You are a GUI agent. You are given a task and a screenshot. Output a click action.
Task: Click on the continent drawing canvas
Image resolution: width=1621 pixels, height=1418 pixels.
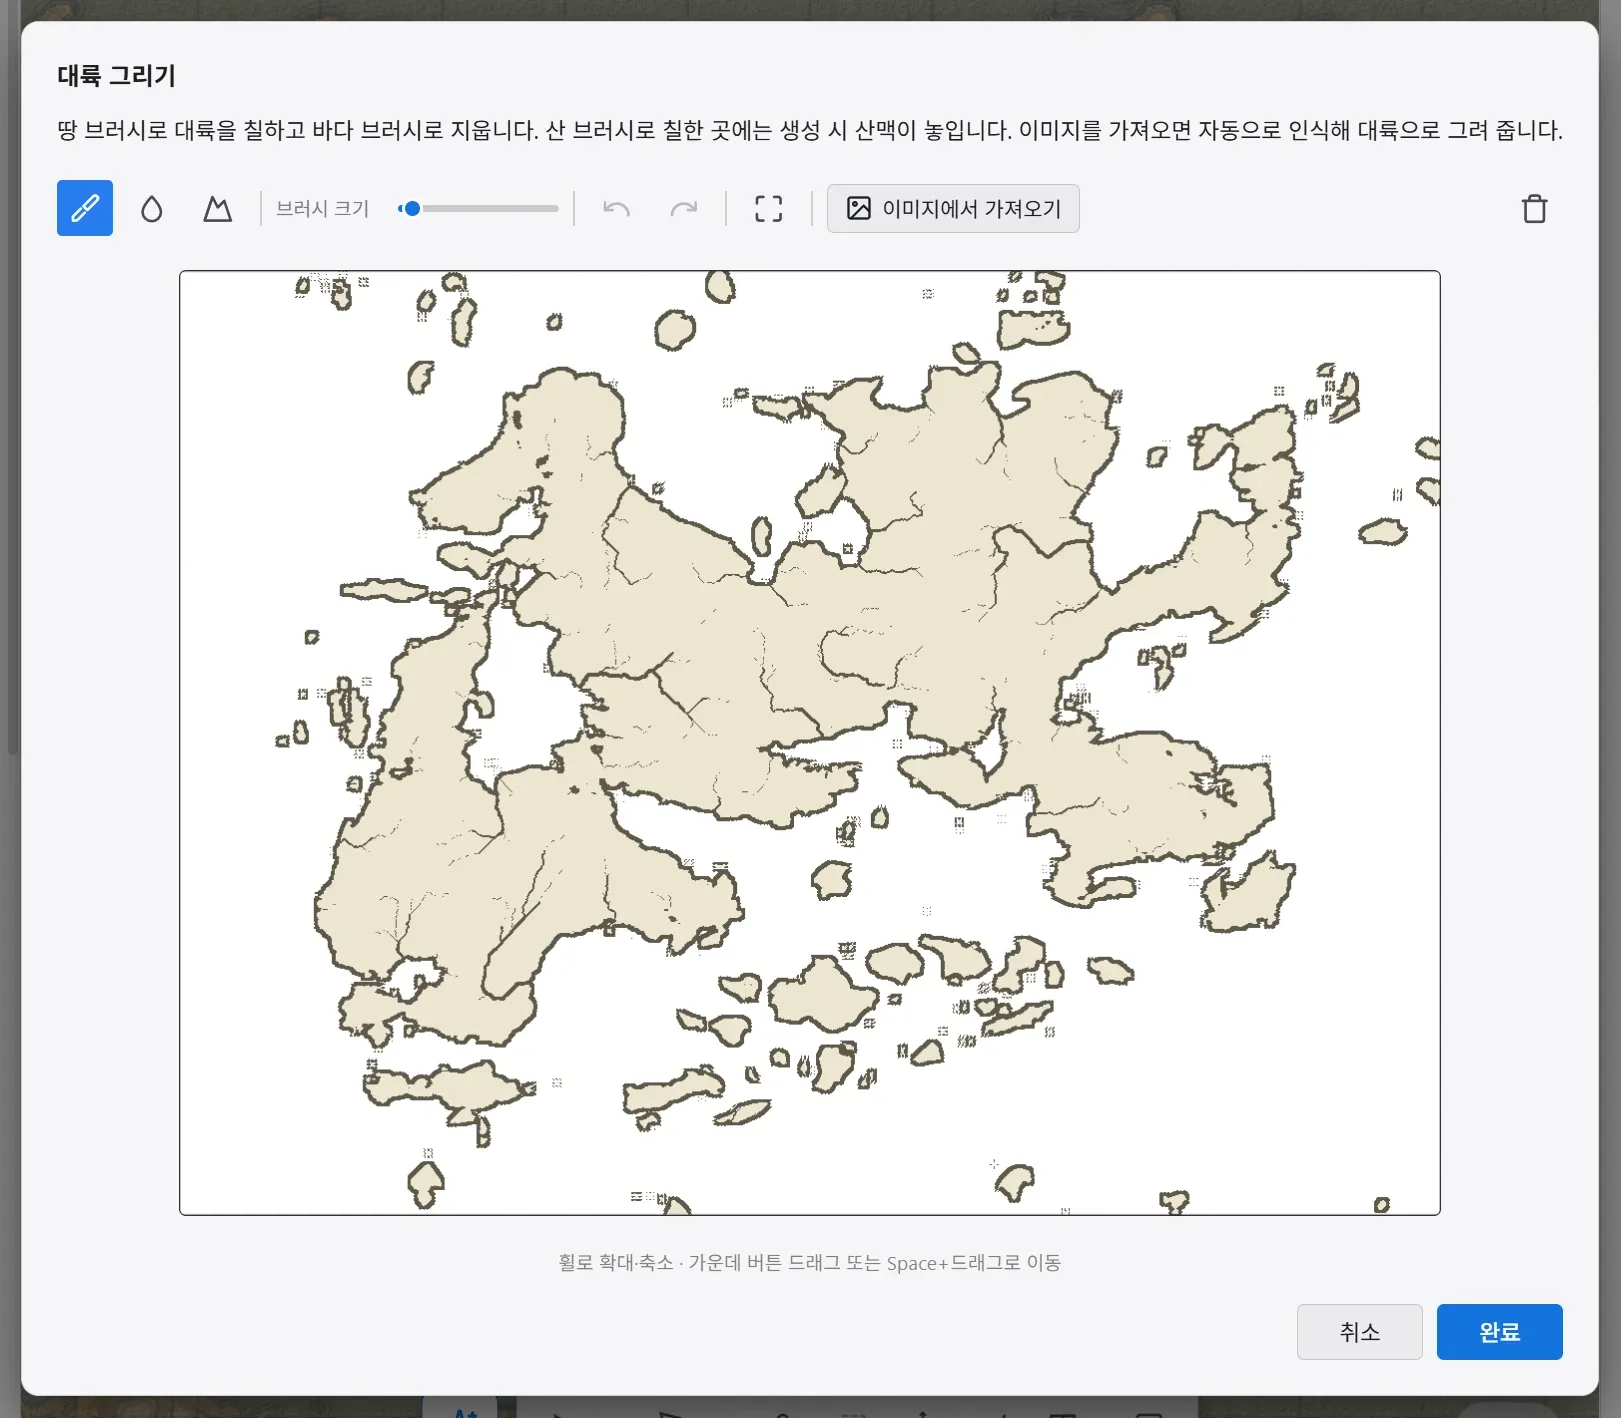pyautogui.click(x=810, y=743)
